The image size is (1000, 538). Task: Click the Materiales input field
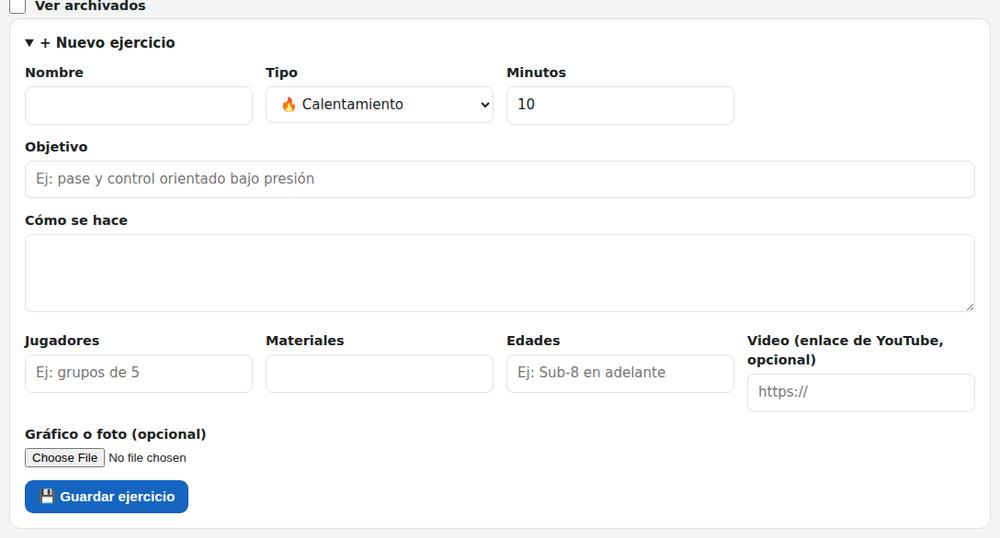coord(379,373)
